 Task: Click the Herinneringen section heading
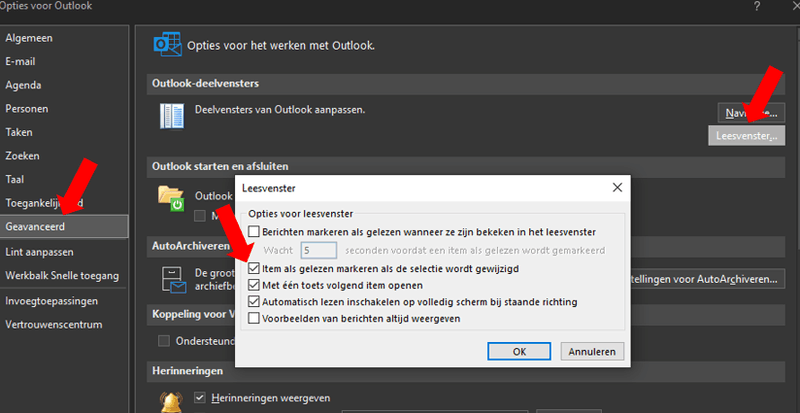tap(187, 371)
